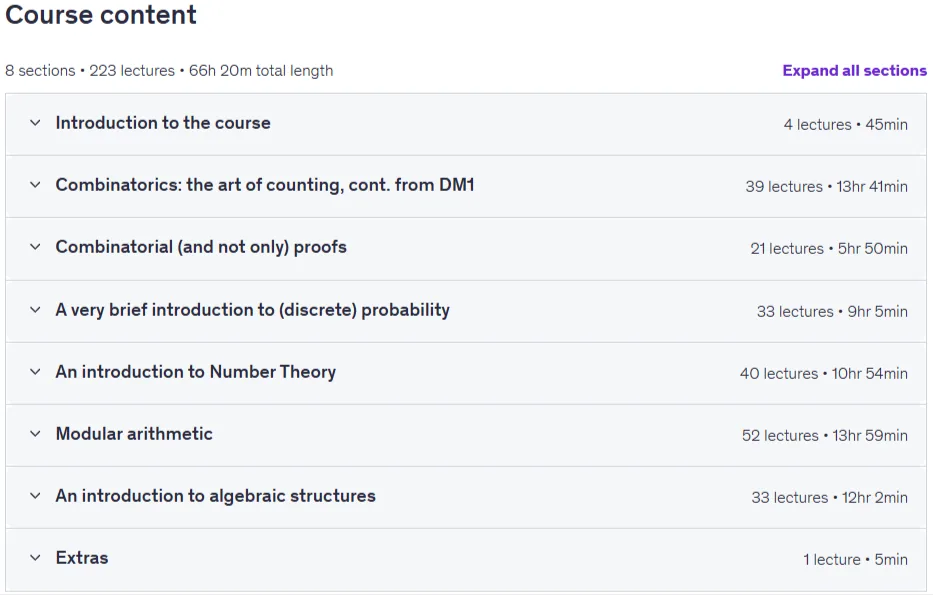
Task: Open An introduction to Number Theory title
Action: tap(196, 372)
